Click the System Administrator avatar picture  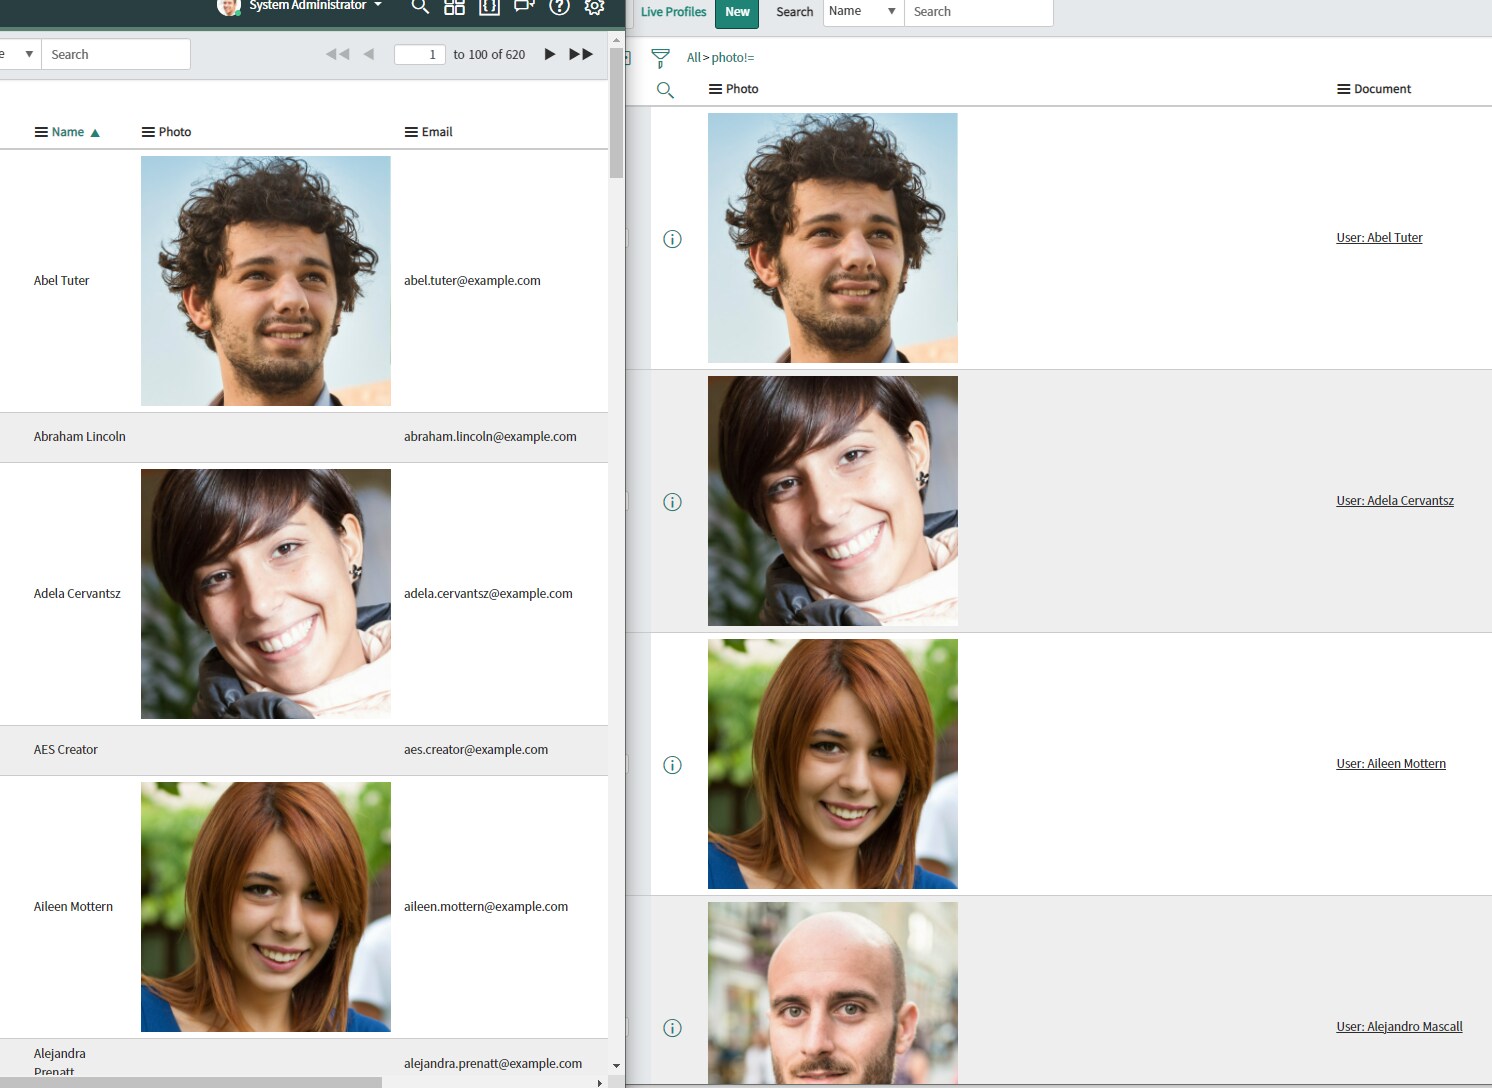(228, 6)
